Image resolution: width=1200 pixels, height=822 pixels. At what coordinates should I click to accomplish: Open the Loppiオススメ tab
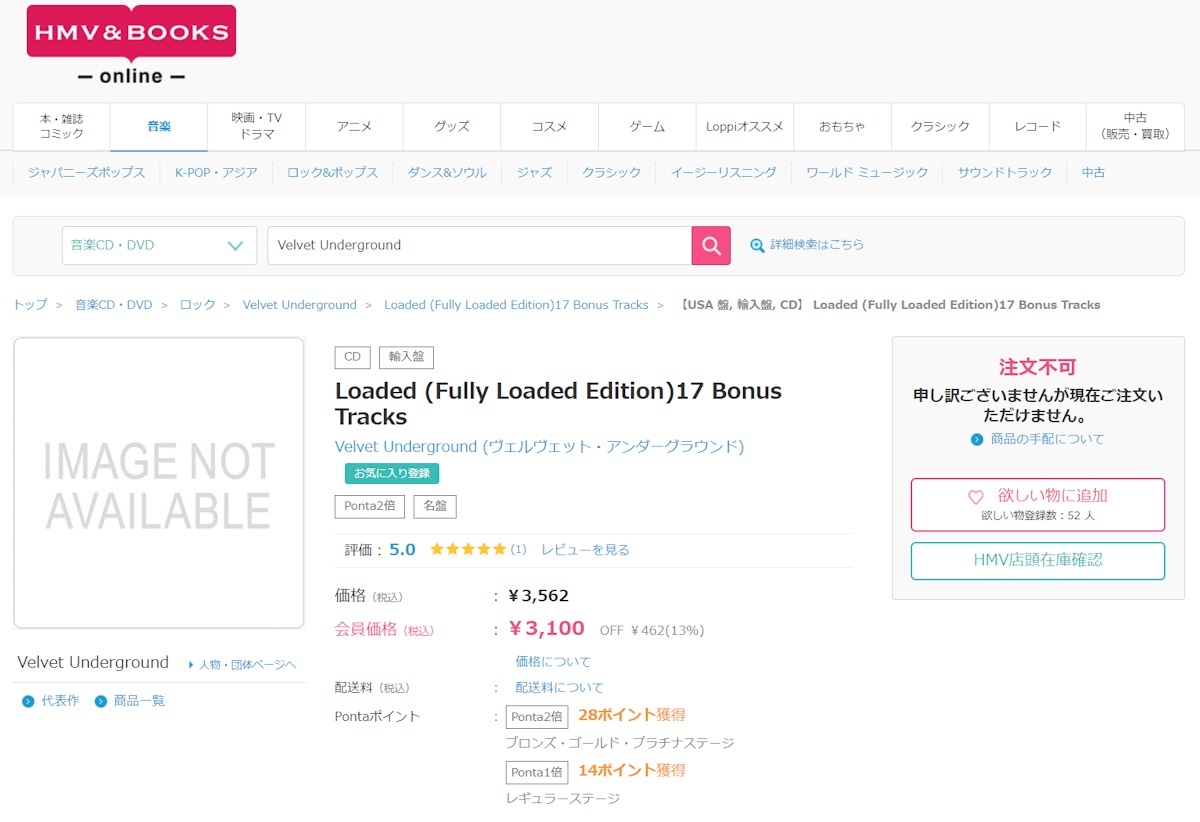[745, 126]
